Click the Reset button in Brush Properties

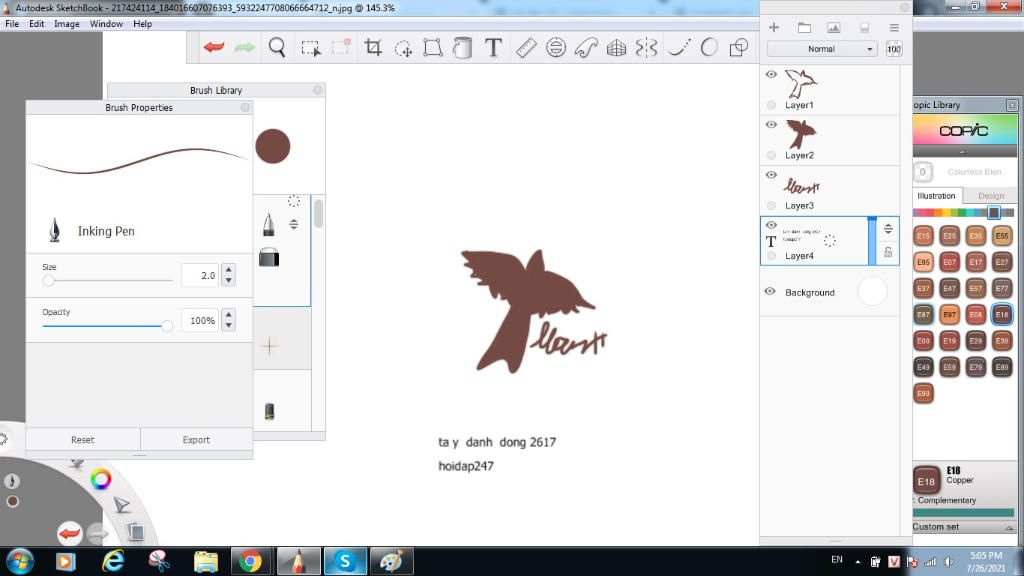click(82, 440)
